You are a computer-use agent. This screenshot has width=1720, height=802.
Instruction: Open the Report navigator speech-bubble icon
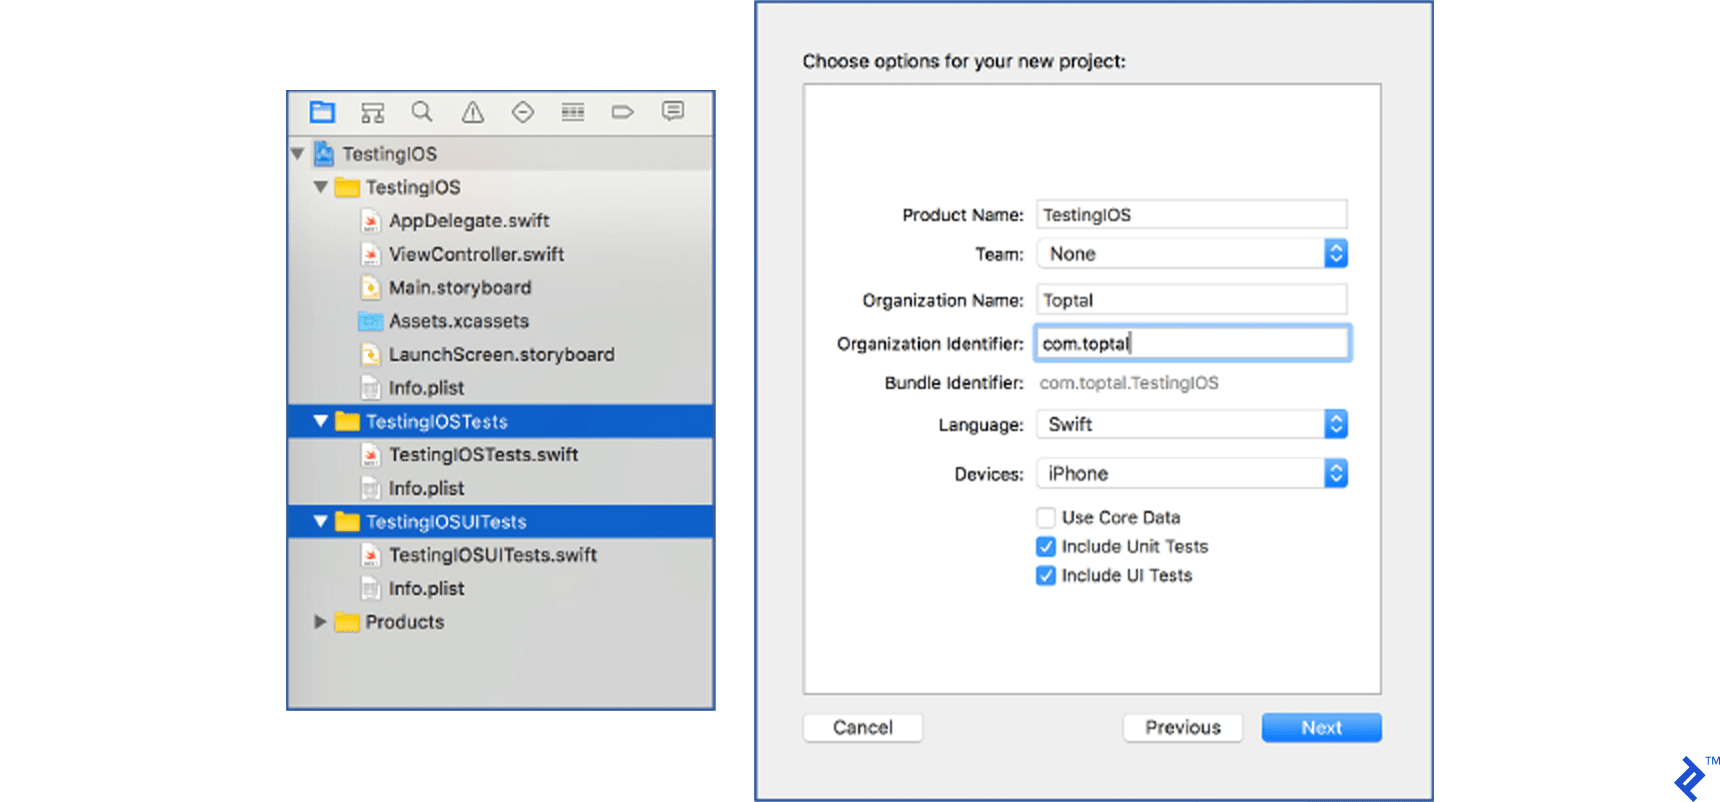(673, 111)
